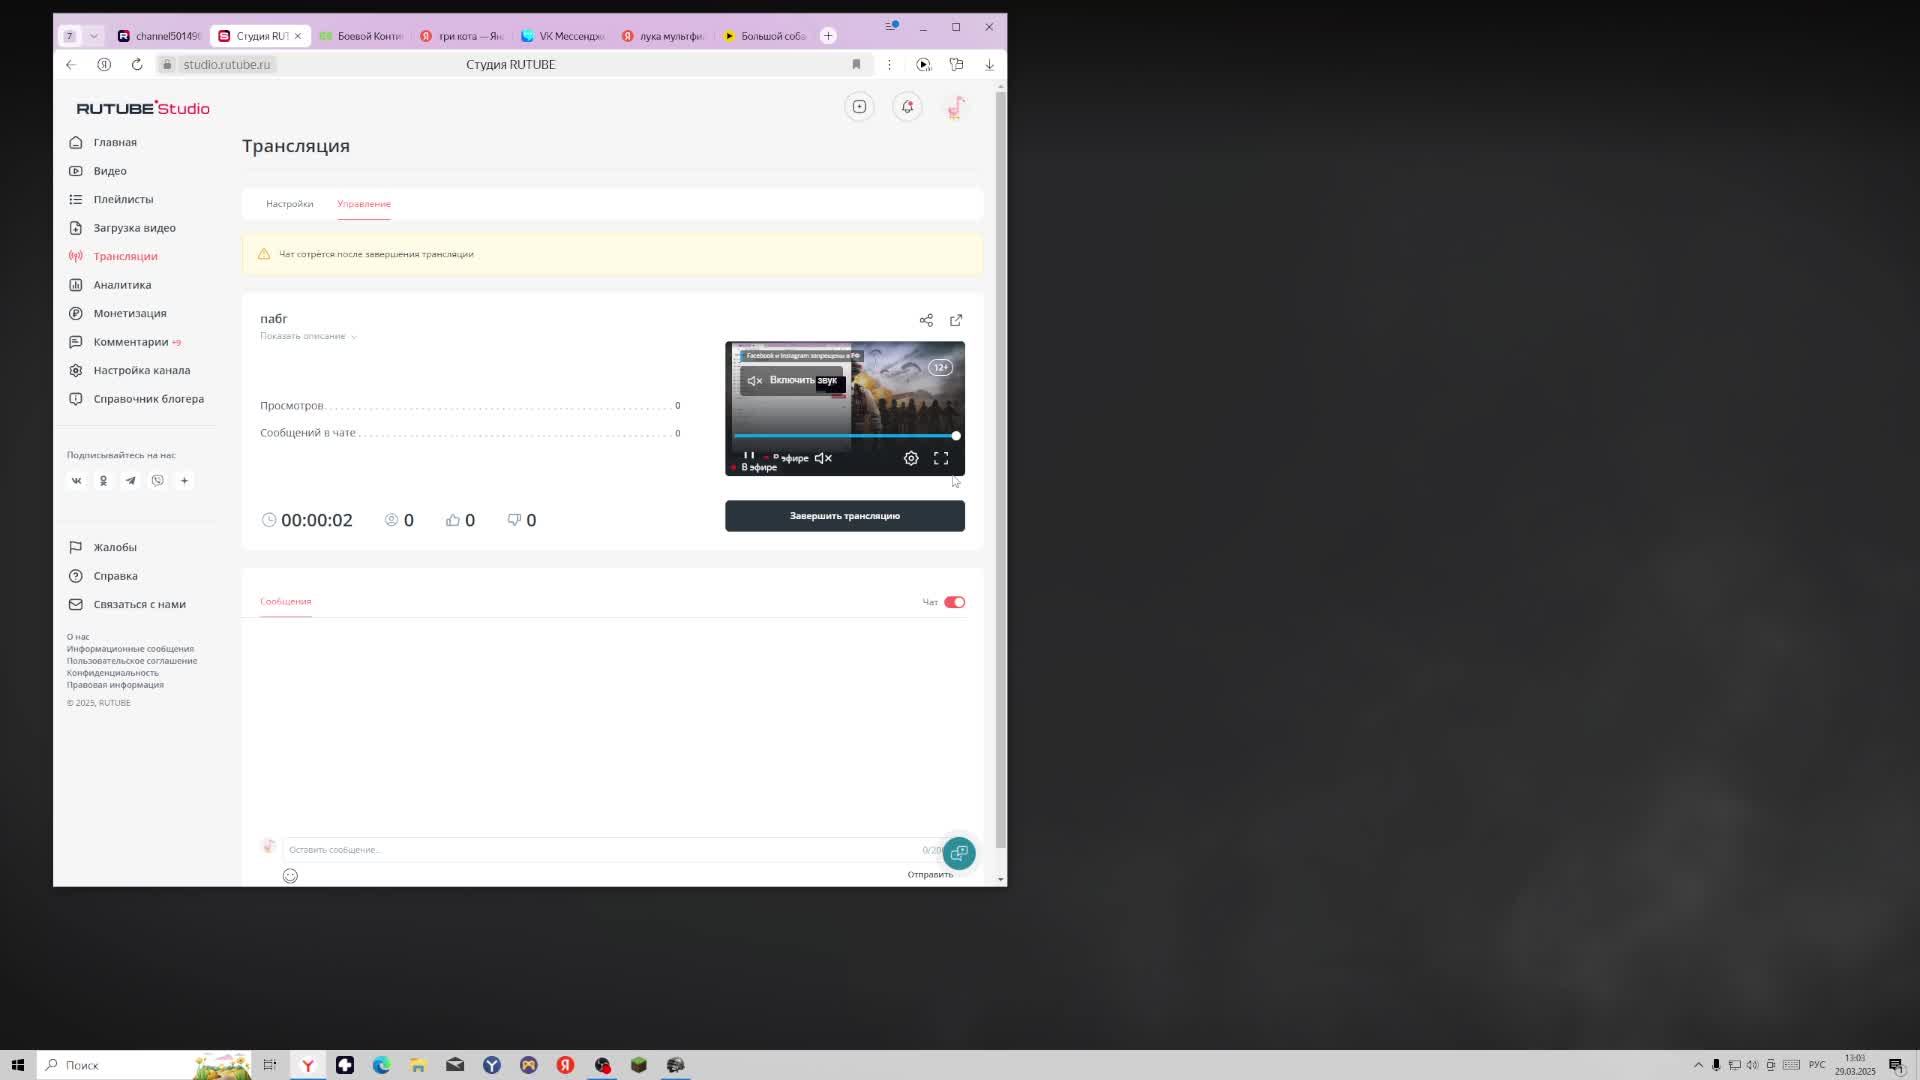Switch to the Настройки tab
The height and width of the screenshot is (1080, 1920).
(289, 204)
